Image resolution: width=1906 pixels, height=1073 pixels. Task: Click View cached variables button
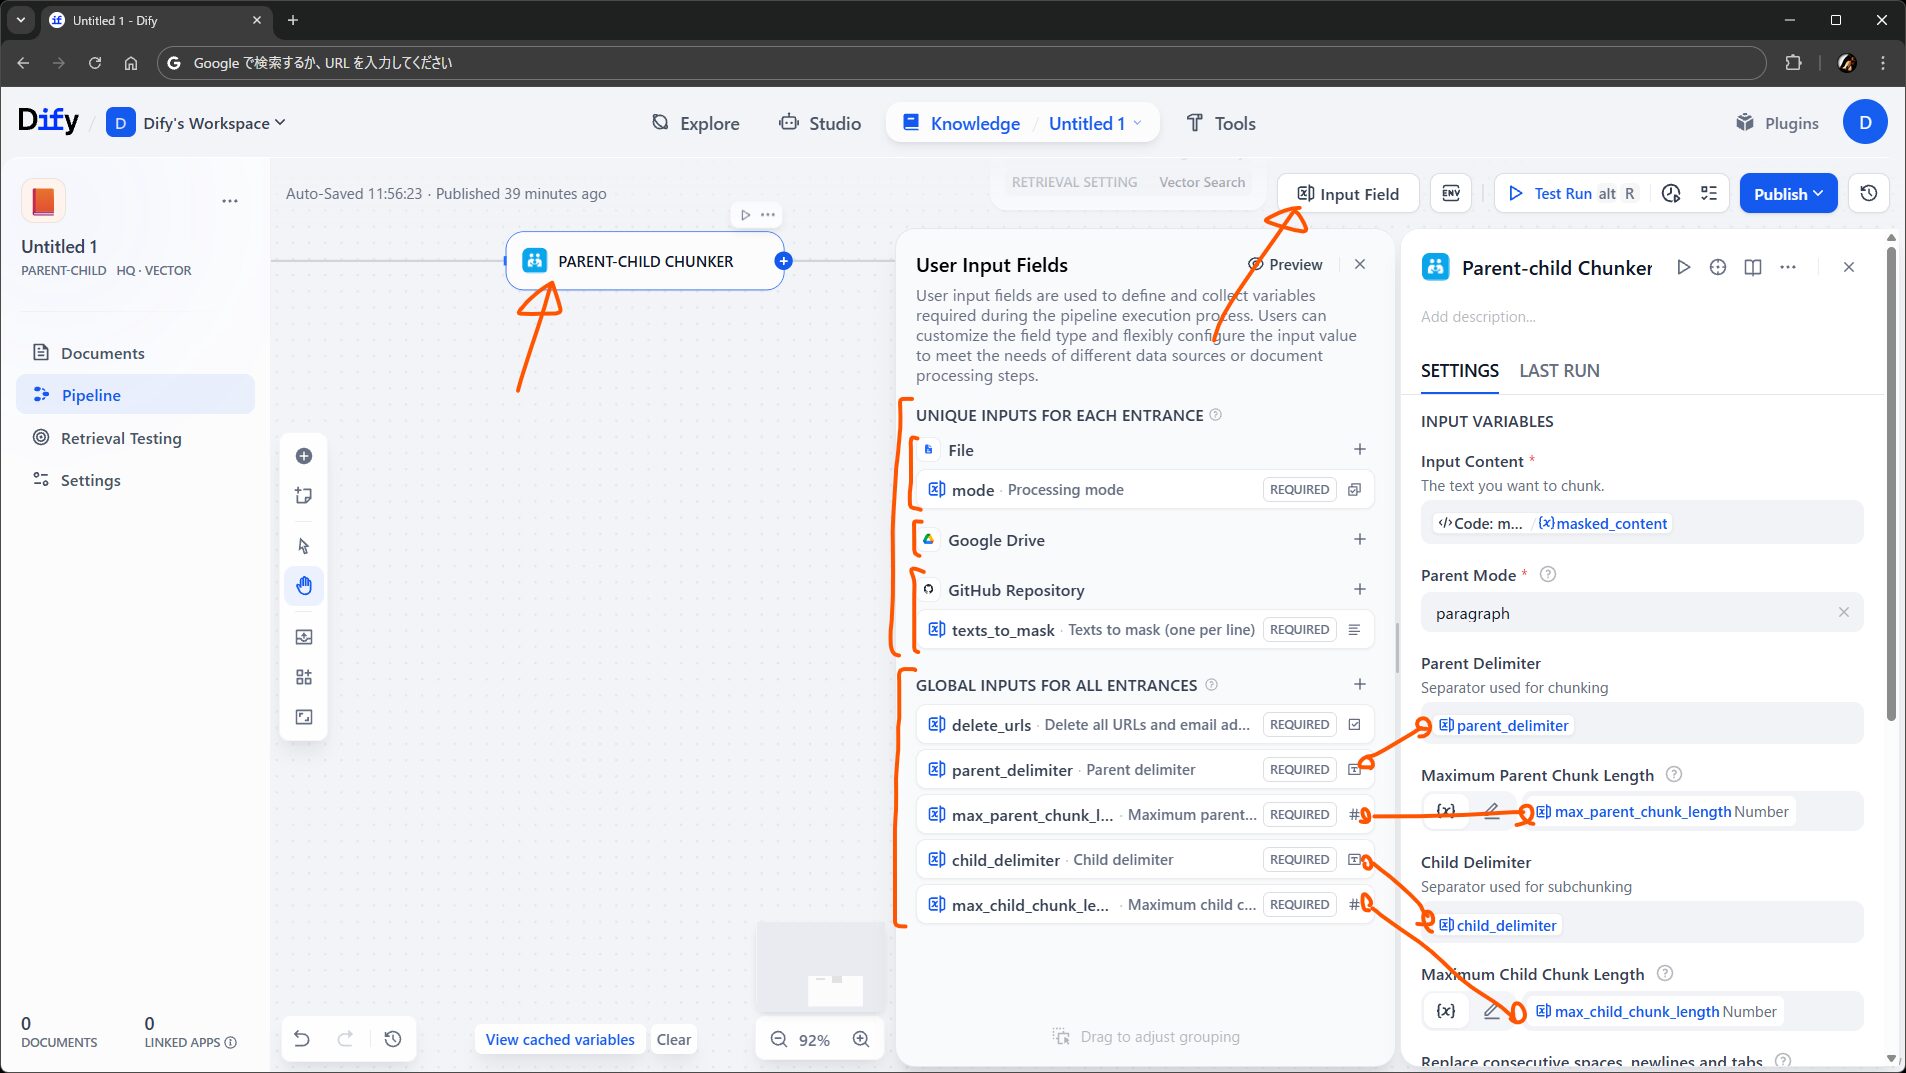[x=560, y=1039]
